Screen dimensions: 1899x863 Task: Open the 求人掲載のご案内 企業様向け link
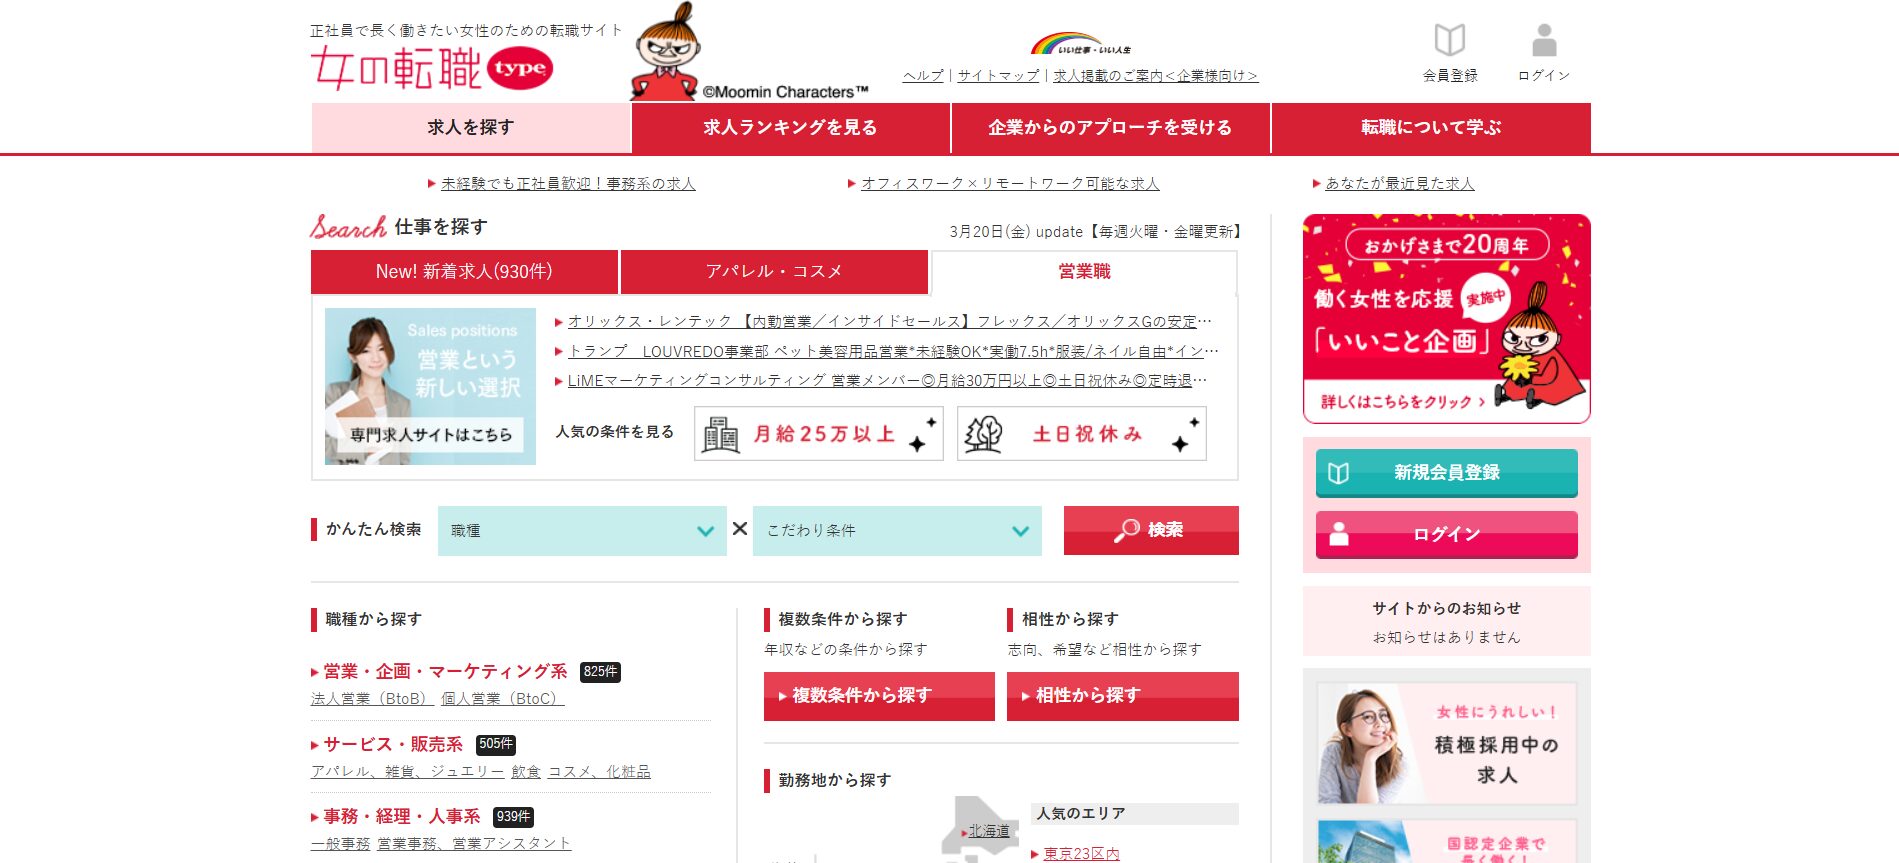(x=1155, y=75)
